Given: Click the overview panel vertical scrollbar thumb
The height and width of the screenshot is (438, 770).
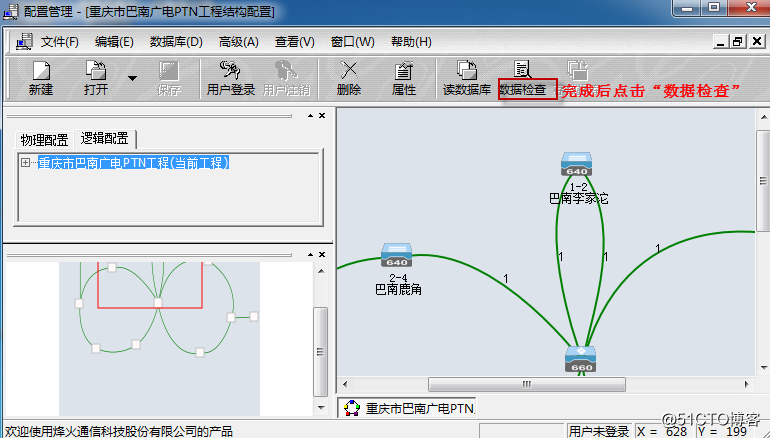Looking at the screenshot, I should click(x=321, y=352).
